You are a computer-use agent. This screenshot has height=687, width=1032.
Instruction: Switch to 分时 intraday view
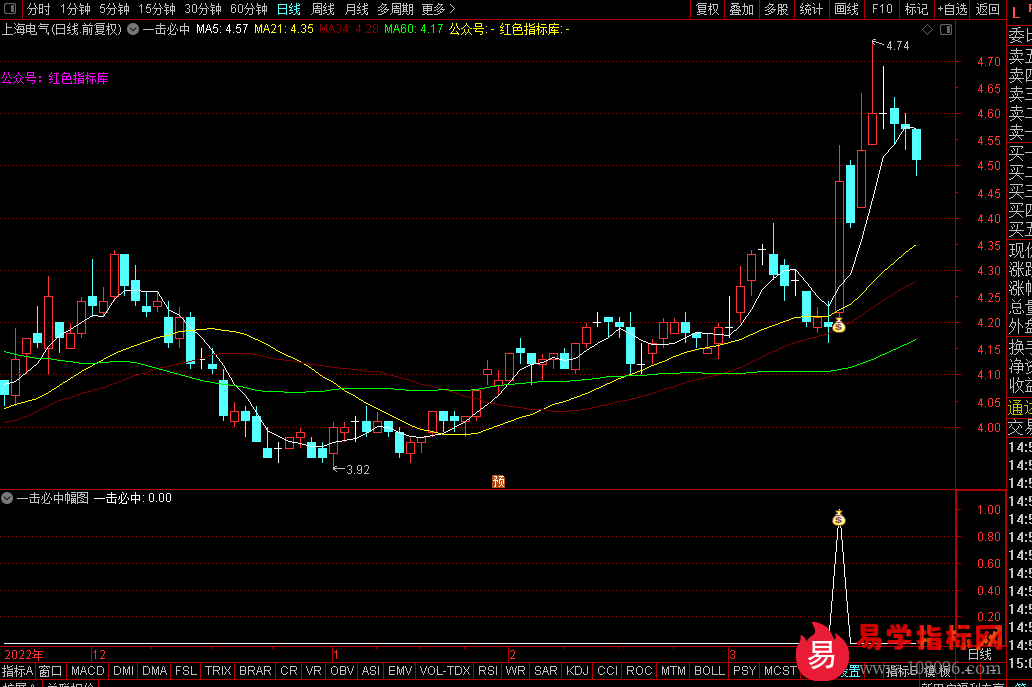coord(39,9)
